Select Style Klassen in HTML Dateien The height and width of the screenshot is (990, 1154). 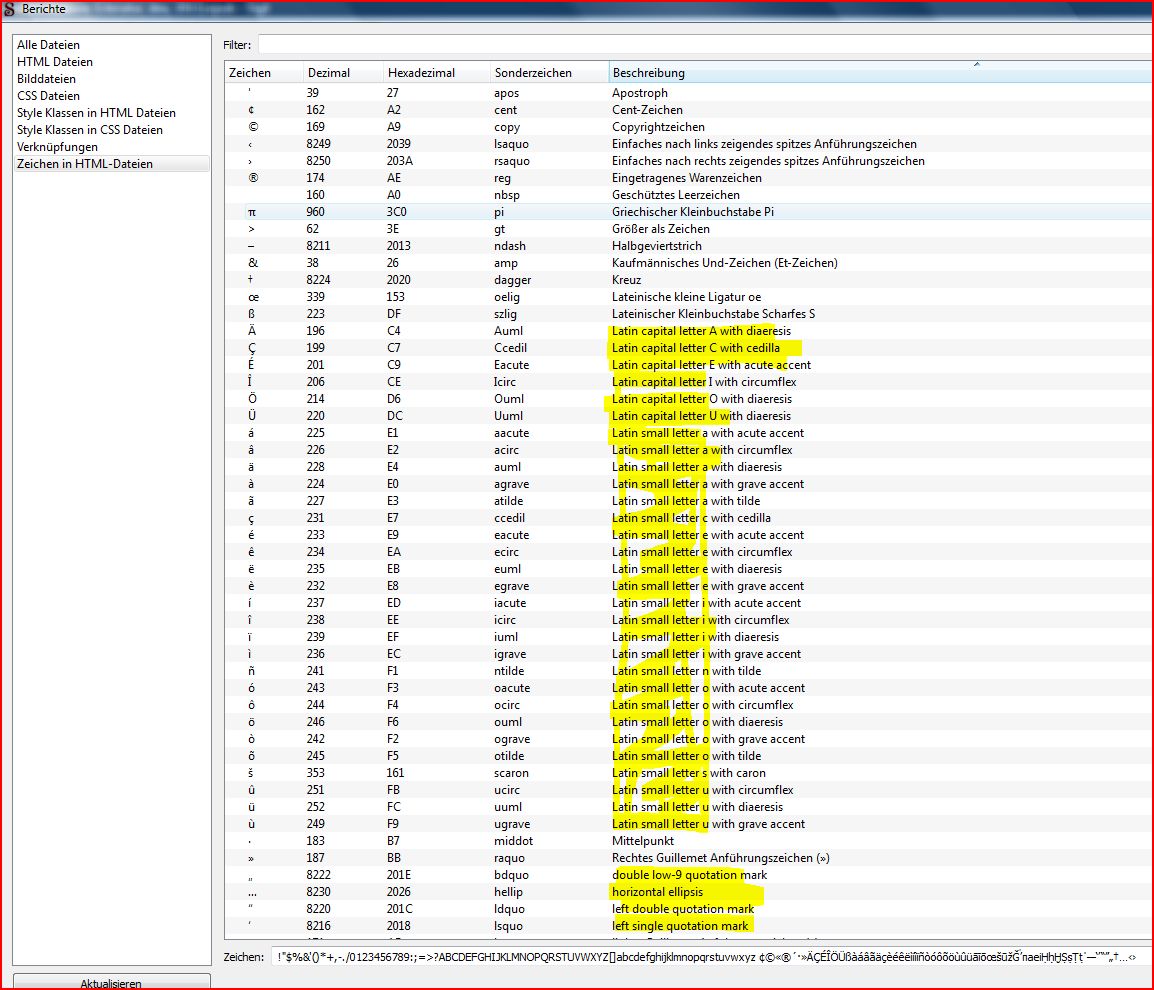pos(96,113)
